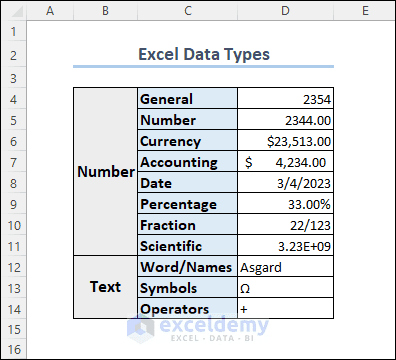This screenshot has width=396, height=360.
Task: Click the 'Date' label cell
Action: click(188, 183)
